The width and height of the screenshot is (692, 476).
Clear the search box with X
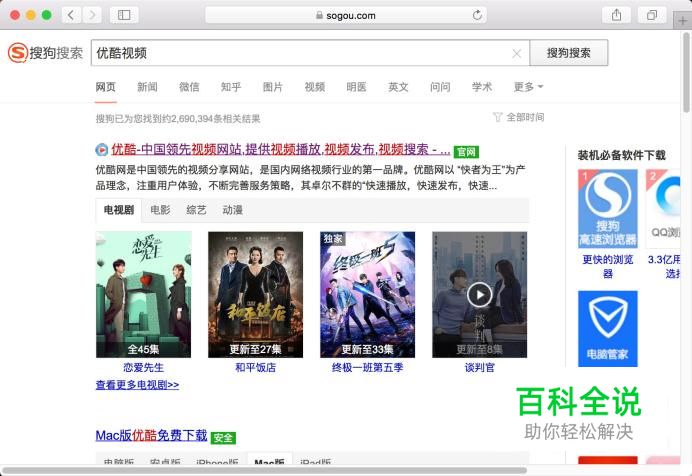tap(516, 53)
